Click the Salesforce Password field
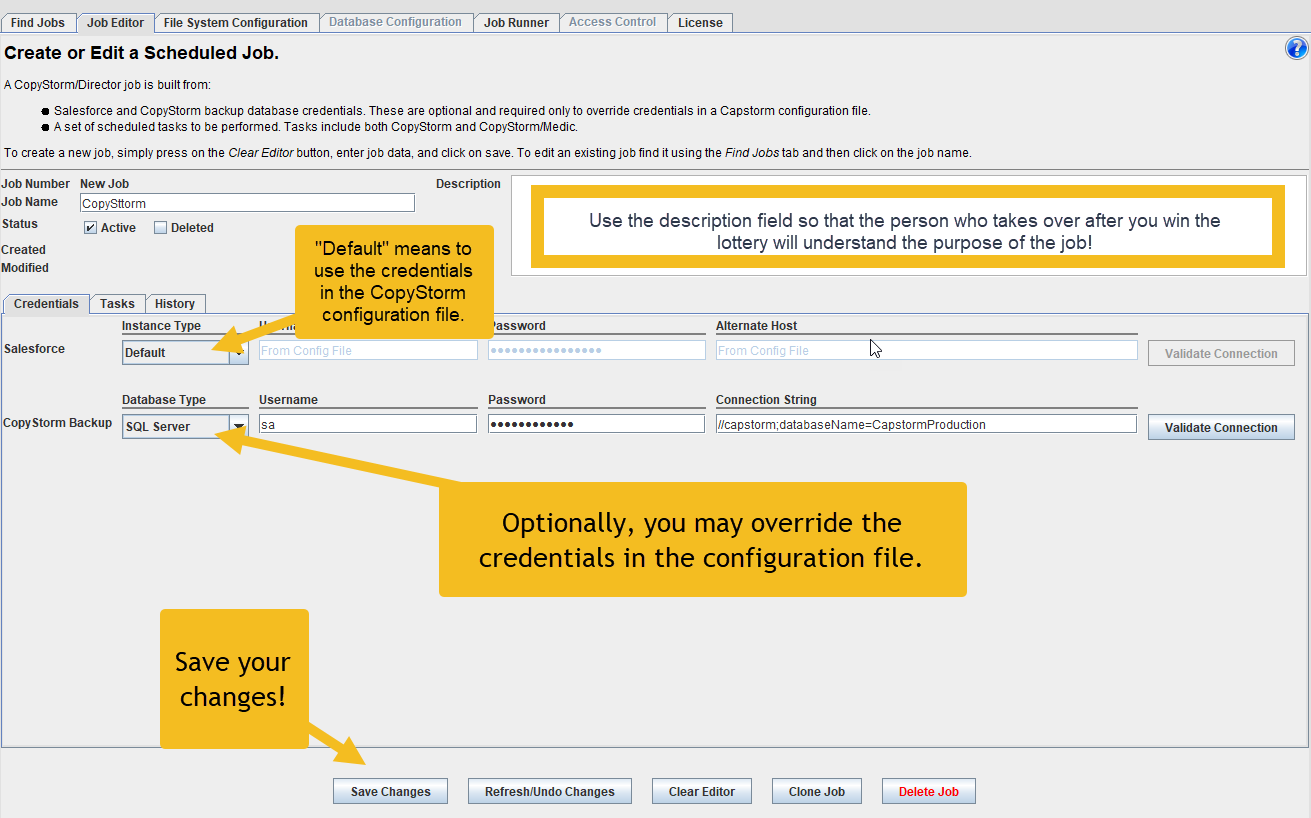 597,350
